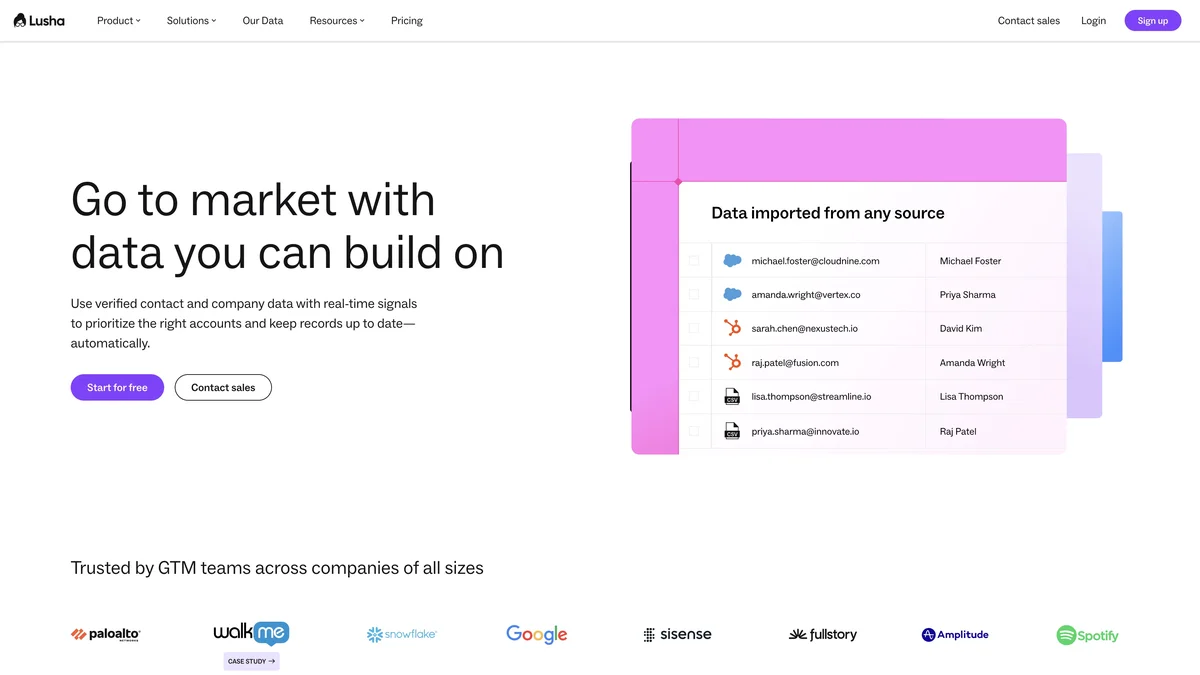Image resolution: width=1200 pixels, height=675 pixels.
Task: Click the email sarah.chen@nexustech.io
Action: coord(805,328)
